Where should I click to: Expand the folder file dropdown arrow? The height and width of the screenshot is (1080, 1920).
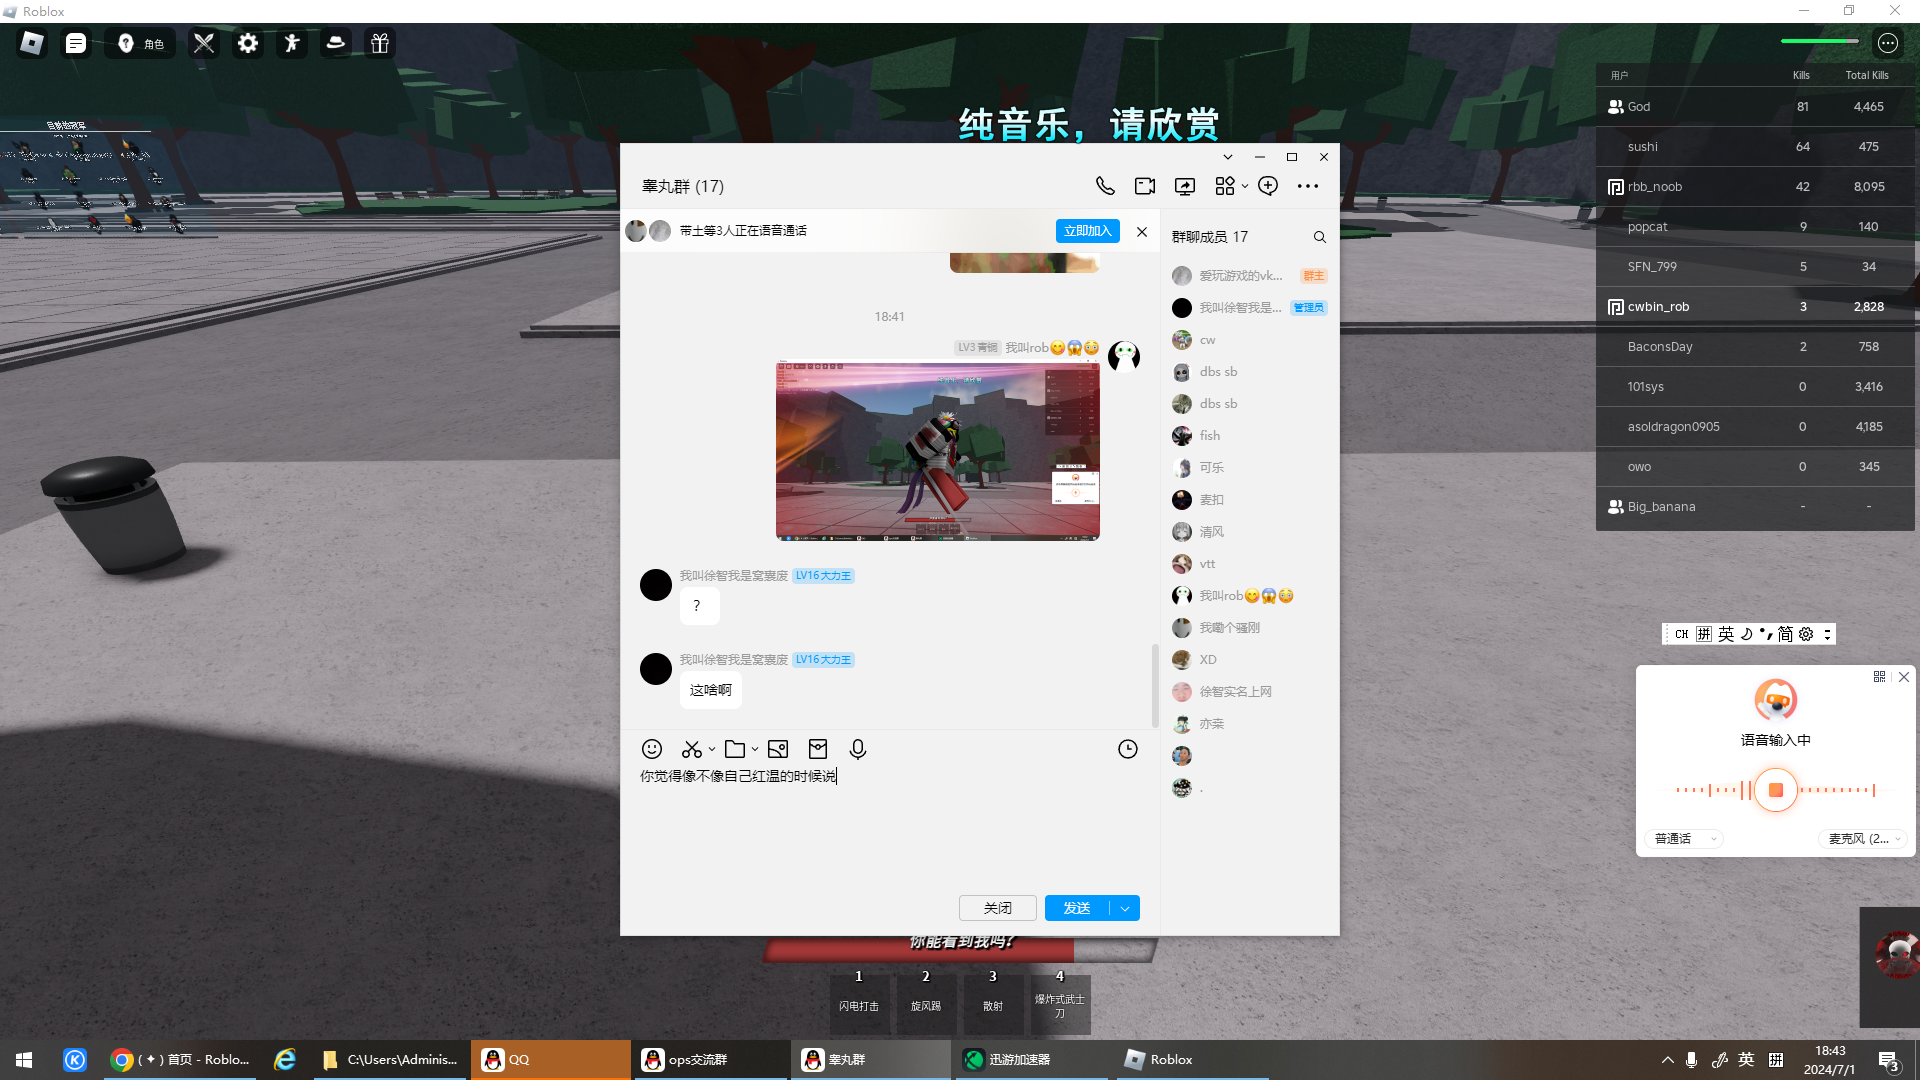point(755,749)
